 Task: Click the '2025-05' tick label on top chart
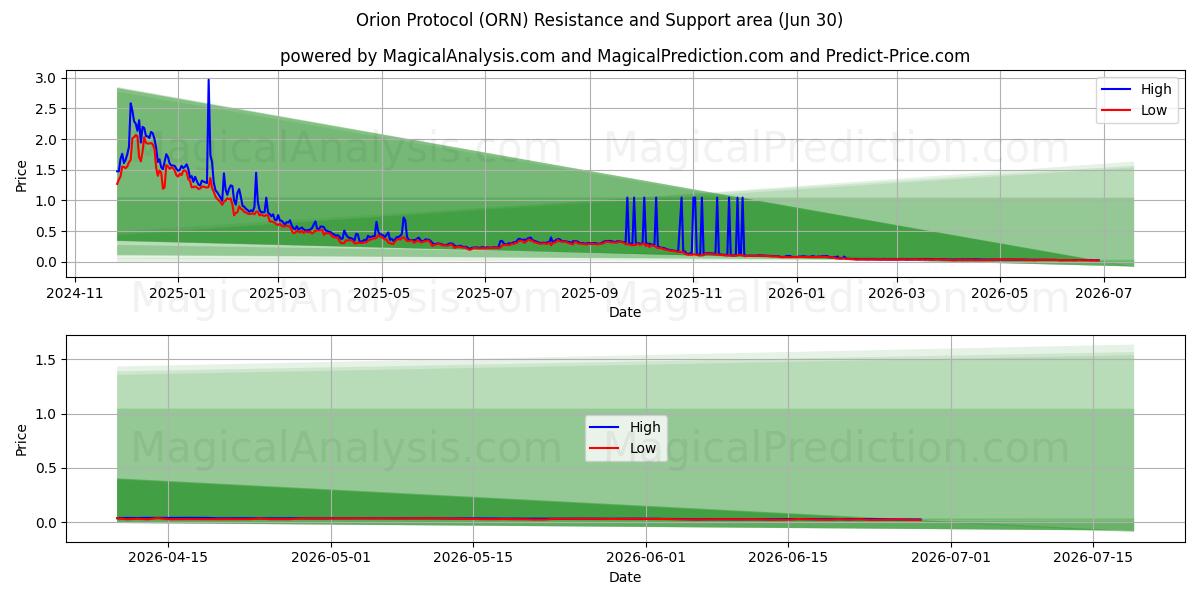pyautogui.click(x=381, y=294)
